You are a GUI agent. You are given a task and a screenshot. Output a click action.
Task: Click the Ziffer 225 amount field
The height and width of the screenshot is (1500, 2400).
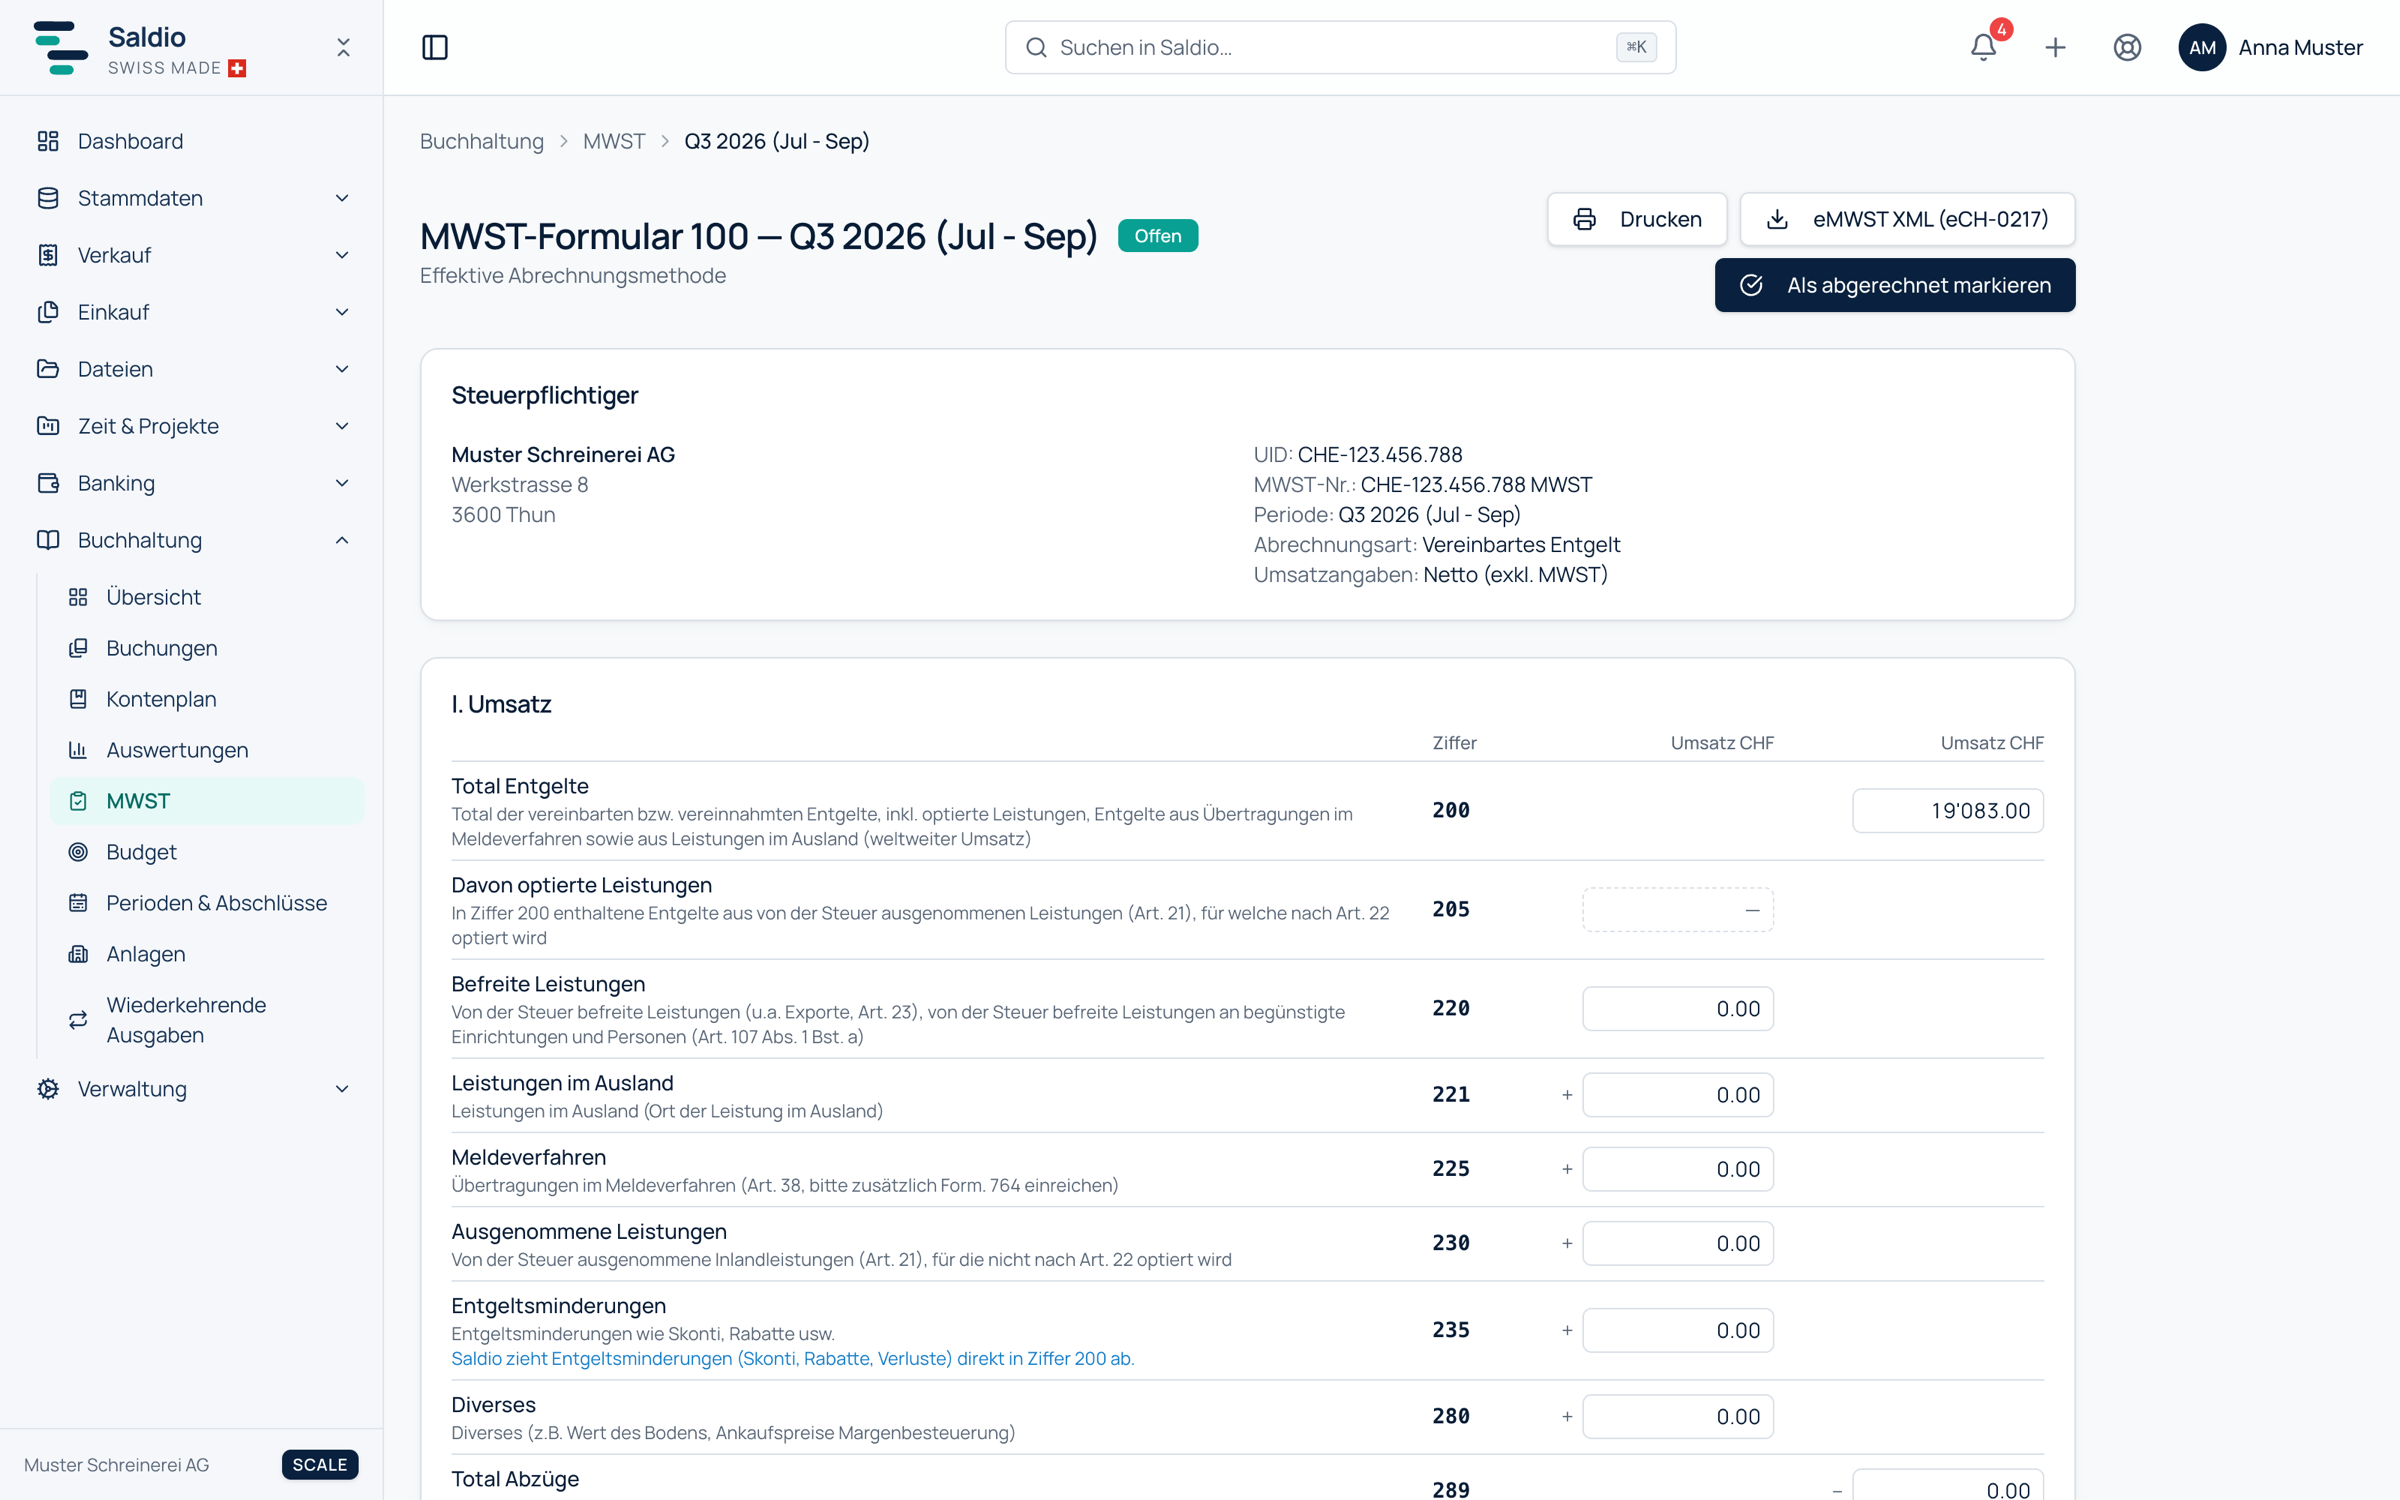[x=1678, y=1169]
